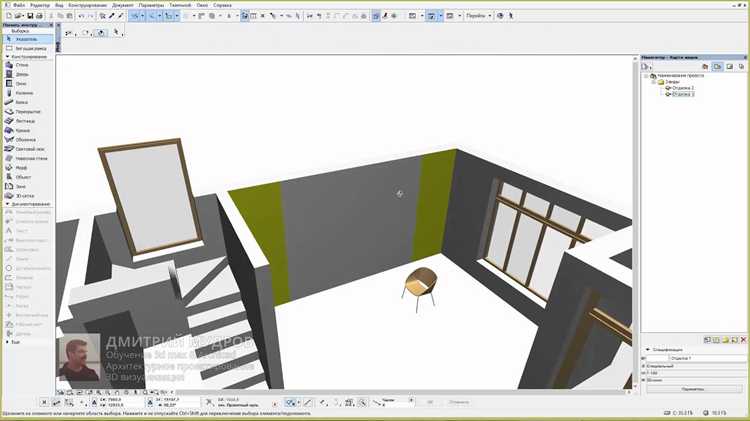This screenshot has width=750, height=421.
Task: Select the Wall (Стена) tool
Action: 28,65
